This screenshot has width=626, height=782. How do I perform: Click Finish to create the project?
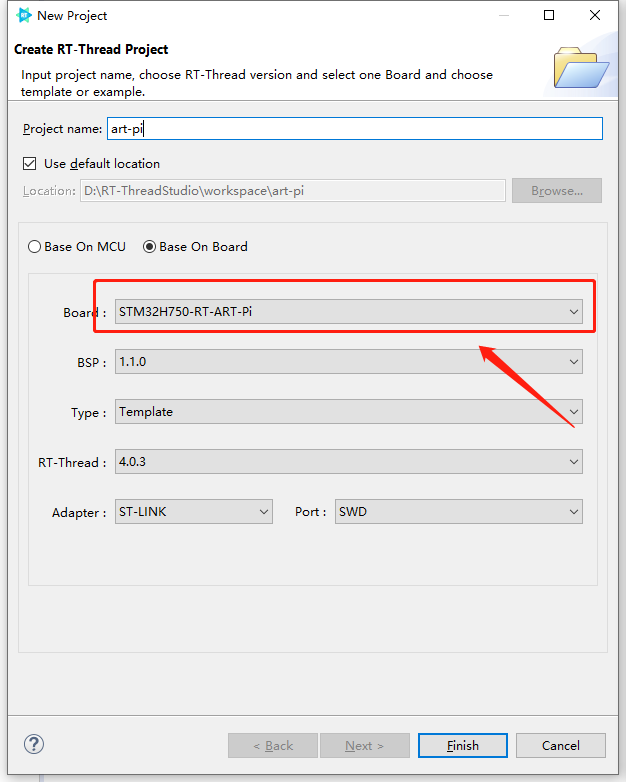463,746
